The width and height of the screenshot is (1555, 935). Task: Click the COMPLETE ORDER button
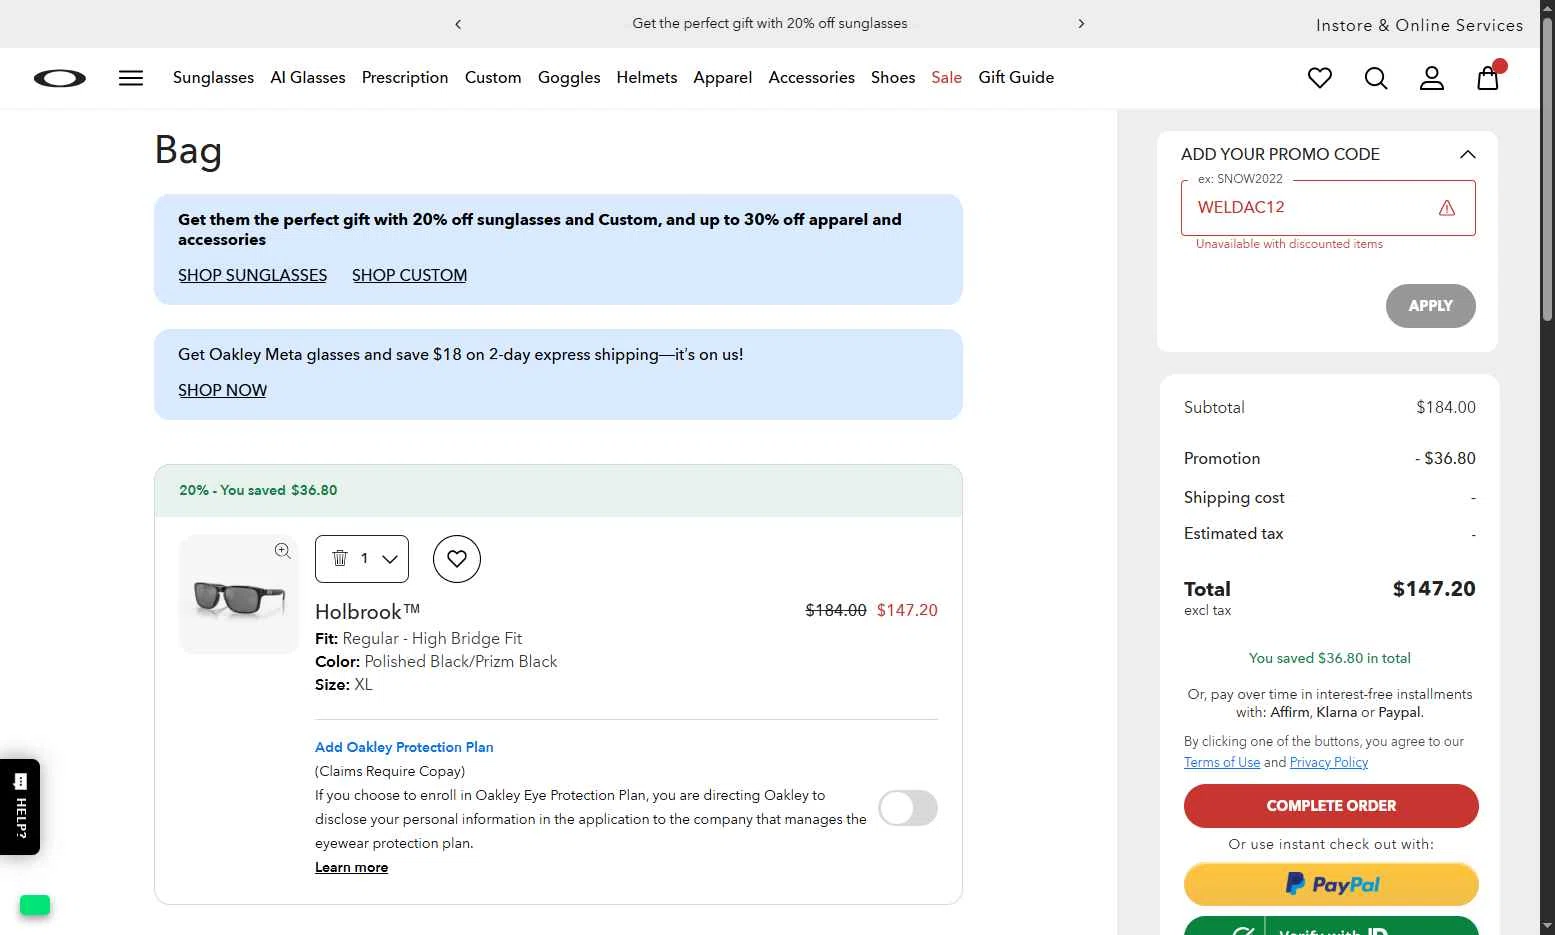tap(1331, 806)
